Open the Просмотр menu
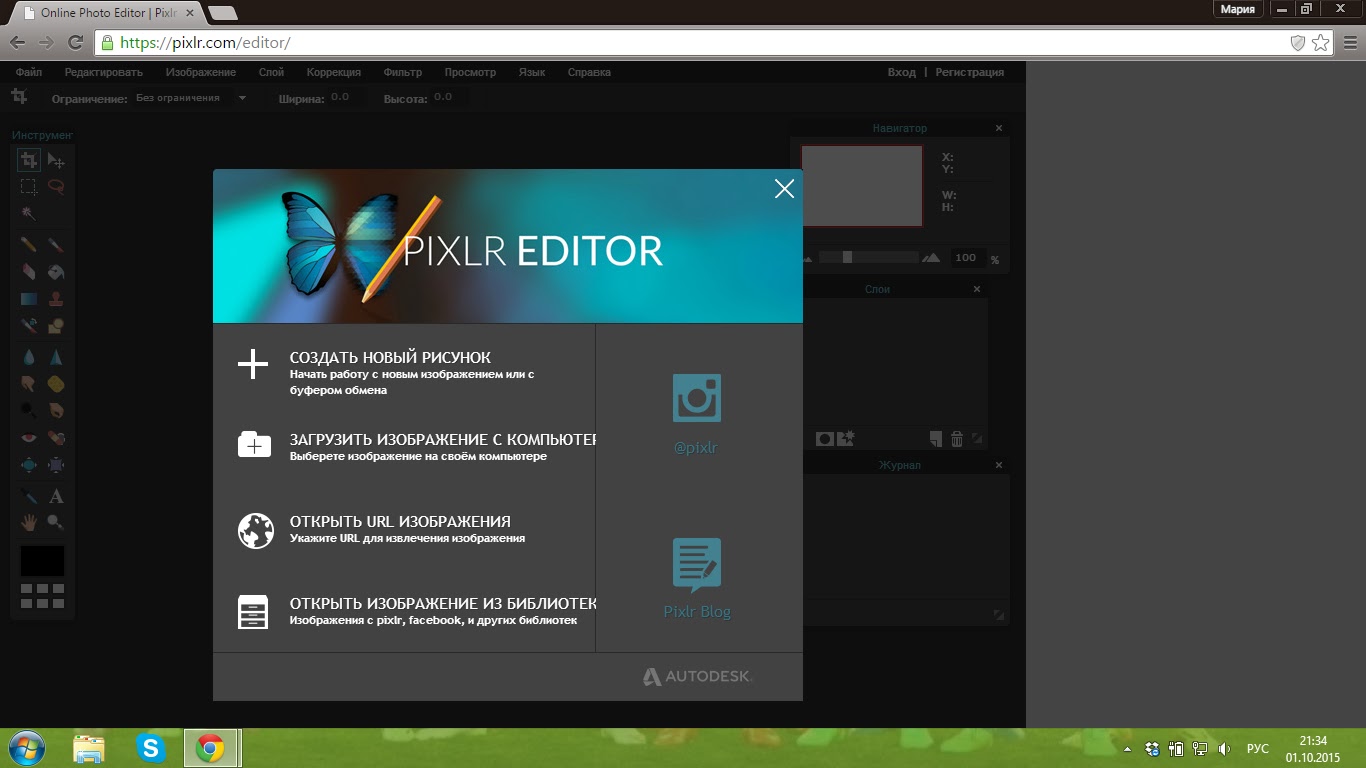The height and width of the screenshot is (768, 1366). (470, 72)
